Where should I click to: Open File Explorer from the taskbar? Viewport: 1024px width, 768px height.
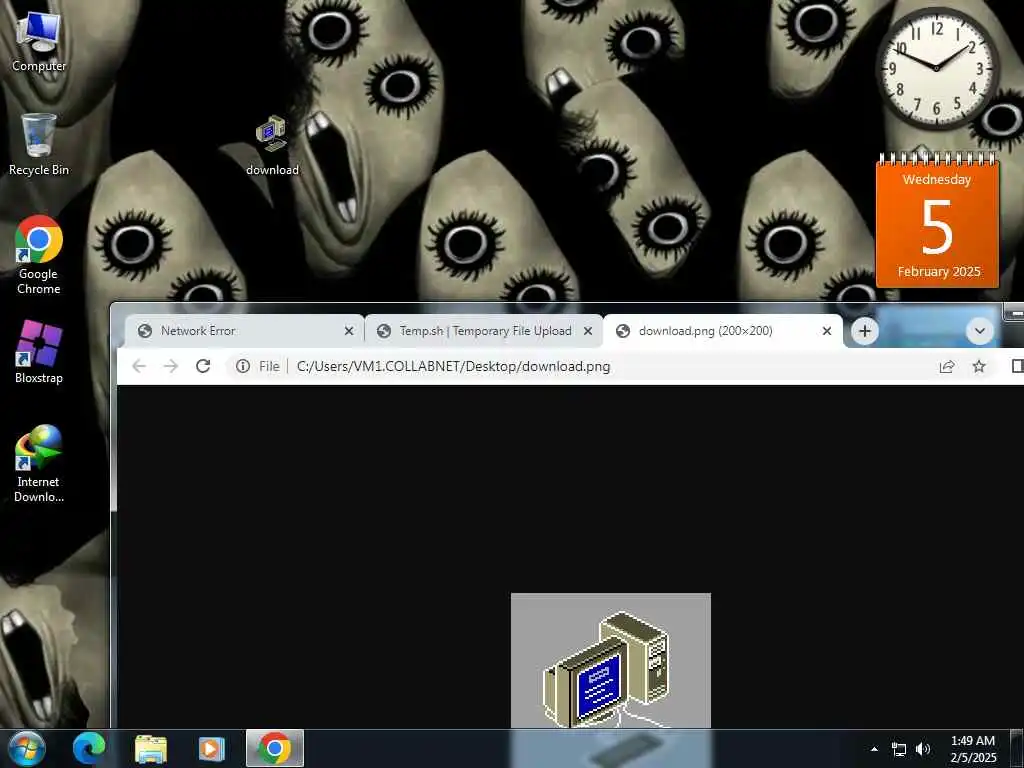151,748
